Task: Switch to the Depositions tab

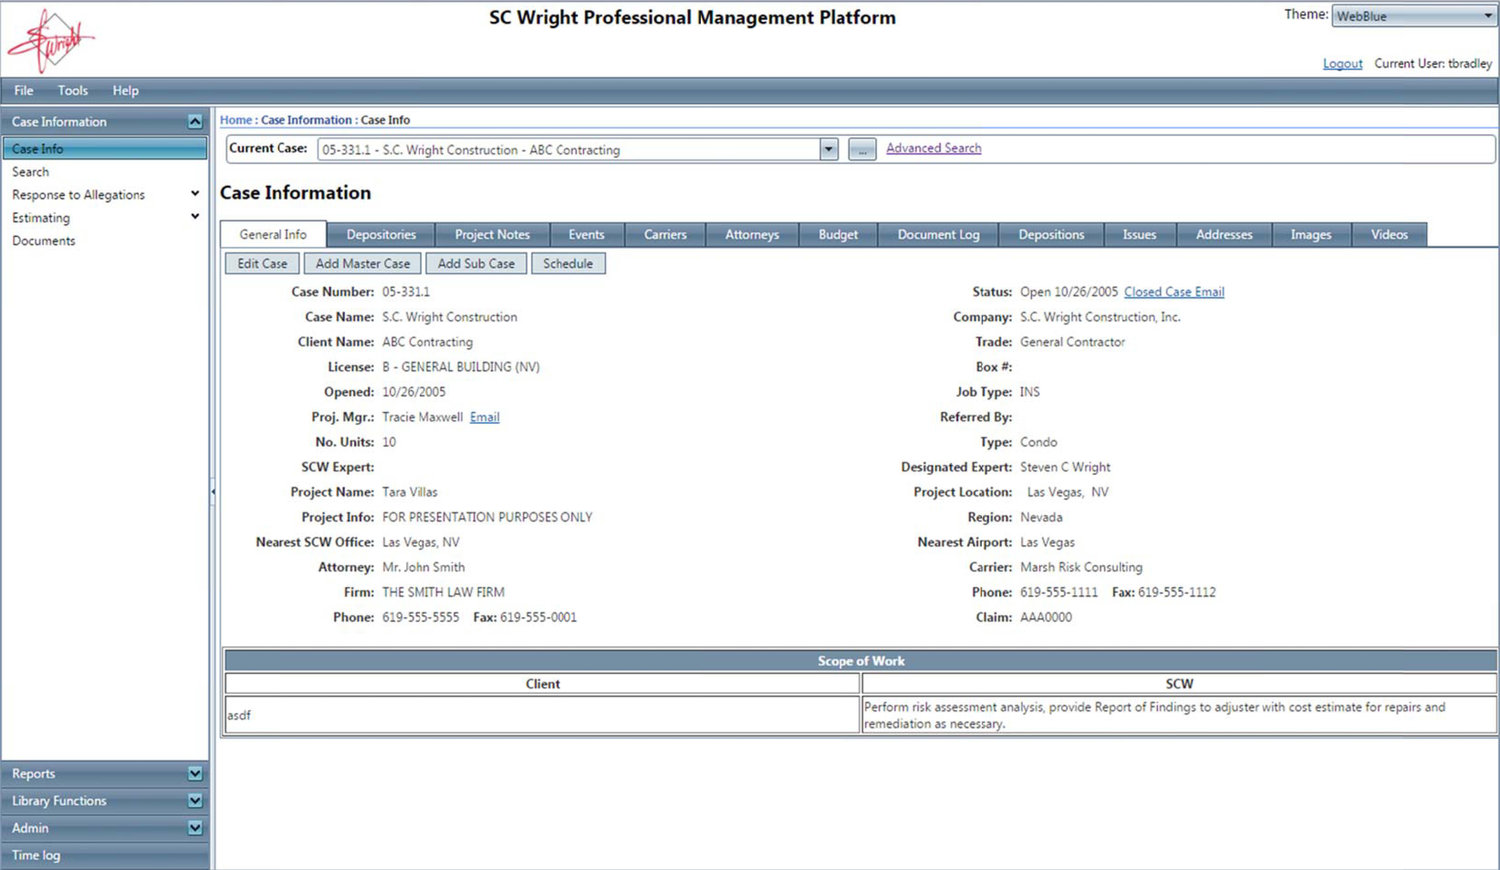Action: pyautogui.click(x=1051, y=234)
